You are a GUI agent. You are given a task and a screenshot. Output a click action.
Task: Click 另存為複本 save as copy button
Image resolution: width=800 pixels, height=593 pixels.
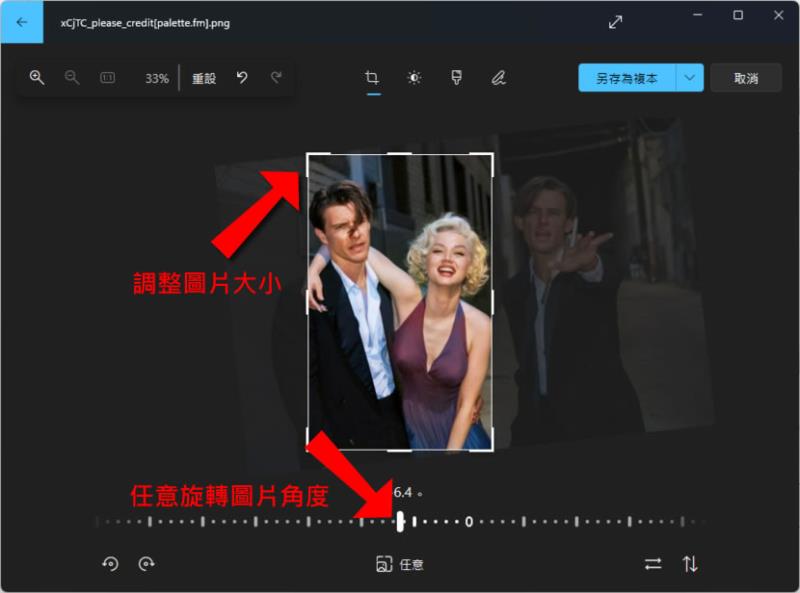pyautogui.click(x=627, y=78)
